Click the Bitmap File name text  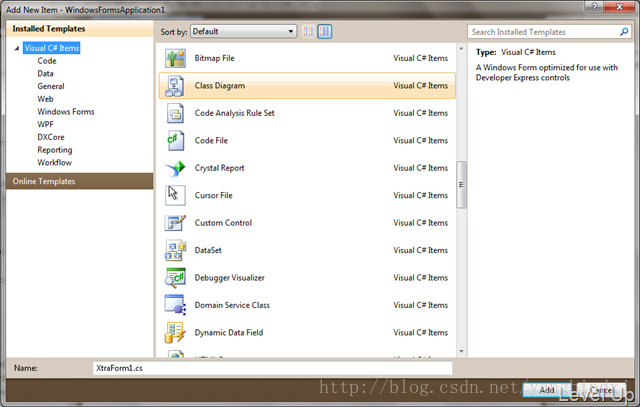[x=214, y=58]
